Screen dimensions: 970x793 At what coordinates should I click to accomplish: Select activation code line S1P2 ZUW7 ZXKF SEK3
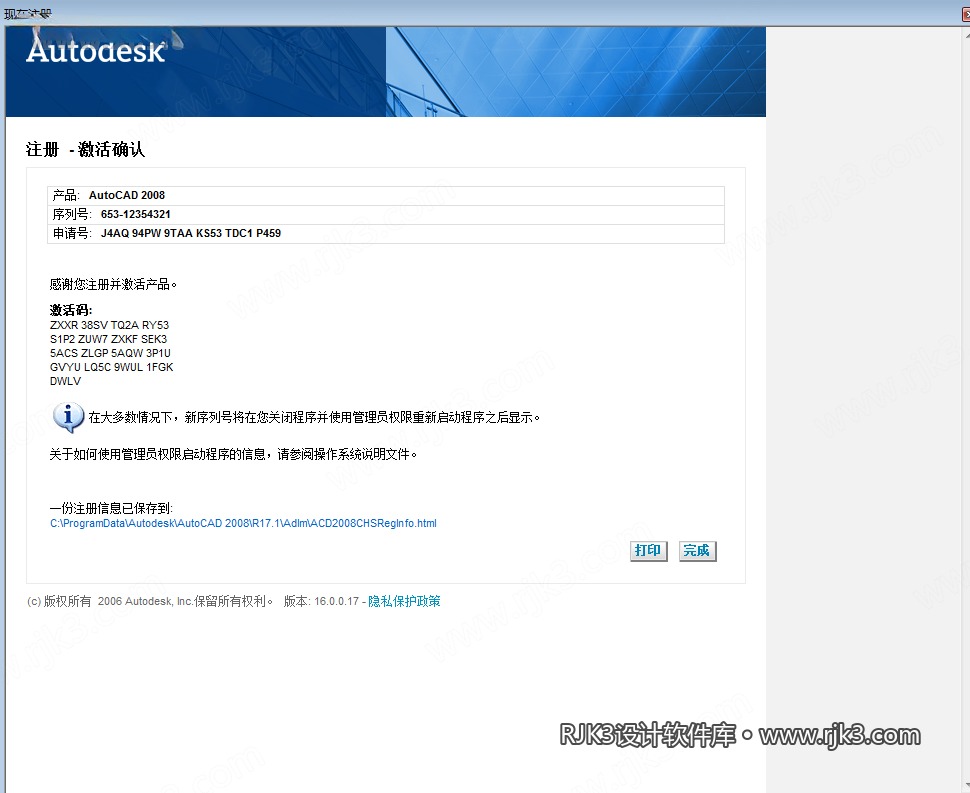[108, 339]
